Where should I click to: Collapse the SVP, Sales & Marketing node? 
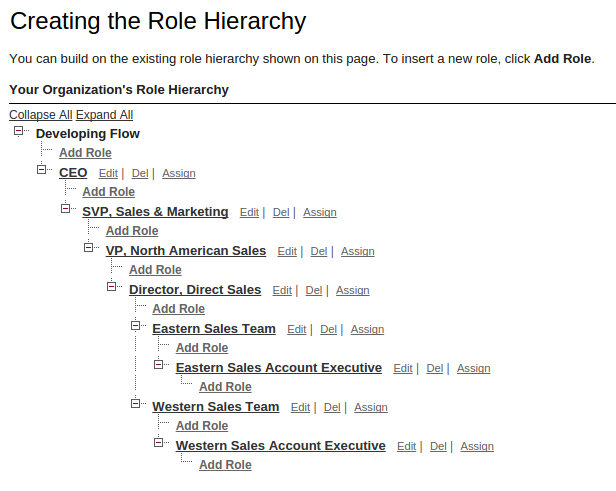pyautogui.click(x=66, y=209)
